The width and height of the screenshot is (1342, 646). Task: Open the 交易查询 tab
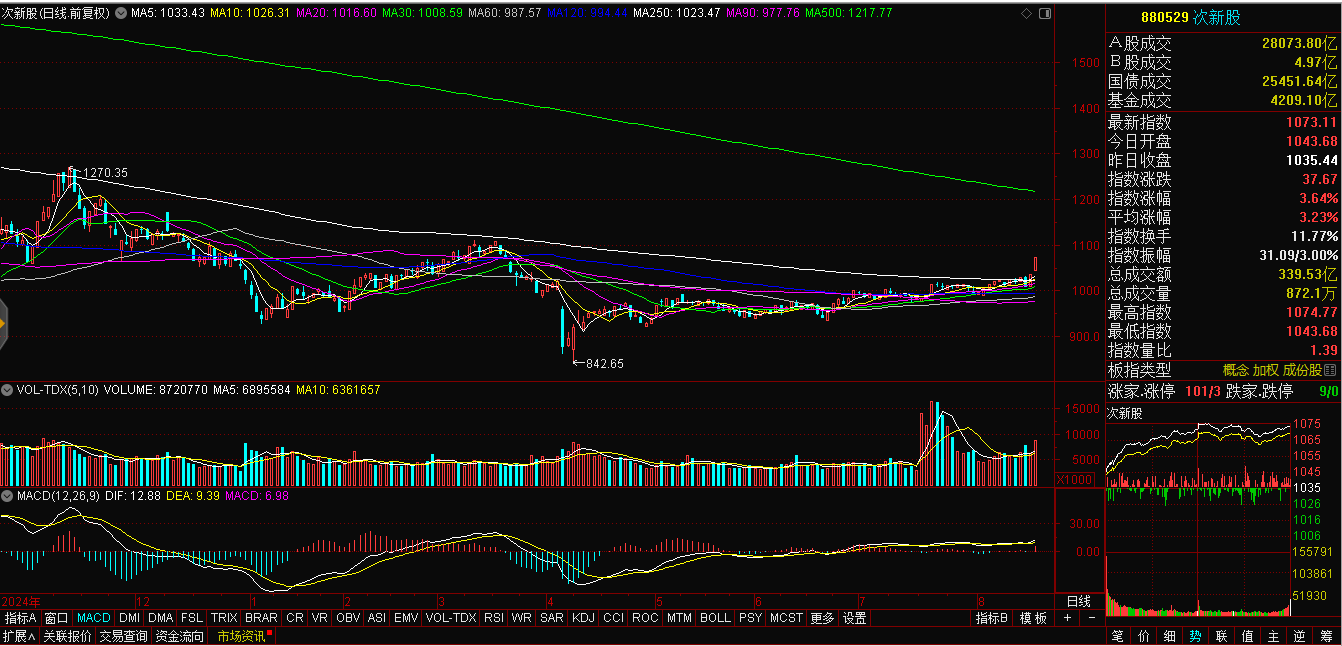coord(124,636)
